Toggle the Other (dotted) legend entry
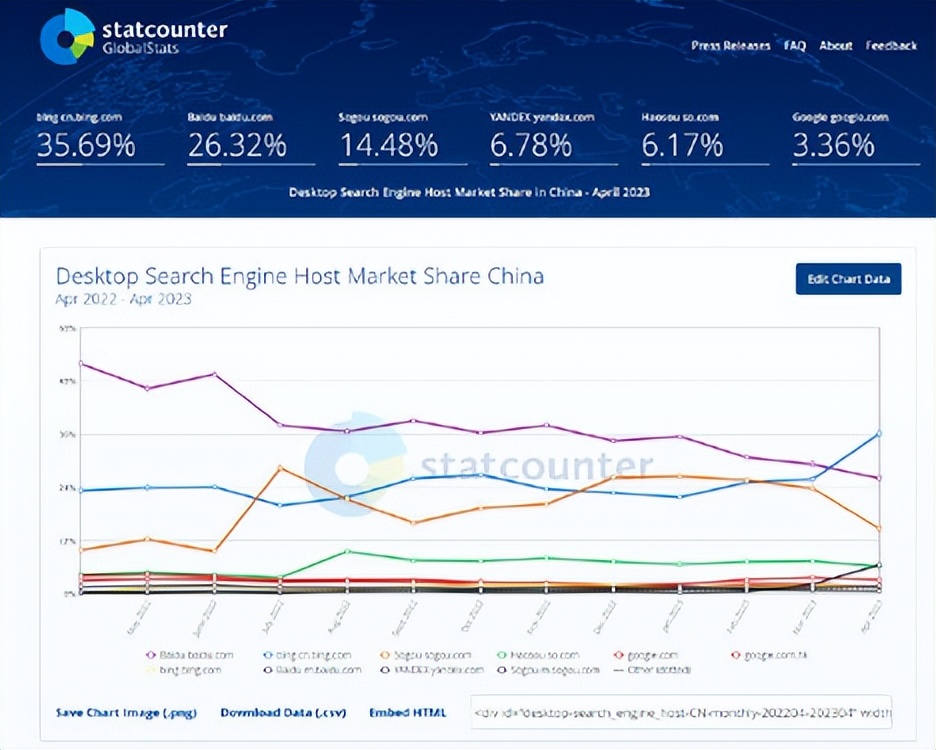The width and height of the screenshot is (936, 750). 652,670
